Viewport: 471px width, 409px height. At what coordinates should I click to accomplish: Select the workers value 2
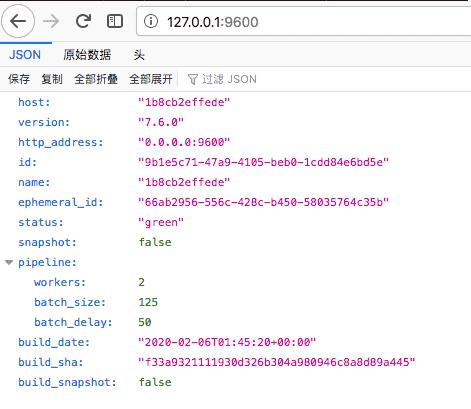[x=142, y=282]
